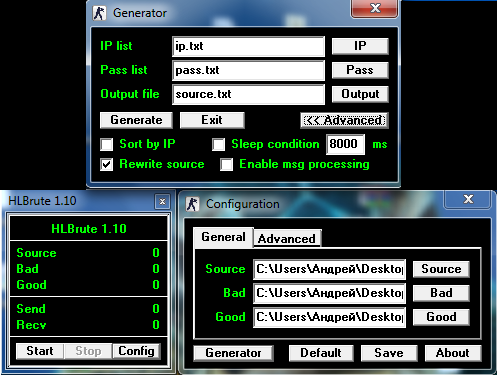Click the Generator window title icon
The image size is (497, 375).
pyautogui.click(x=99, y=13)
